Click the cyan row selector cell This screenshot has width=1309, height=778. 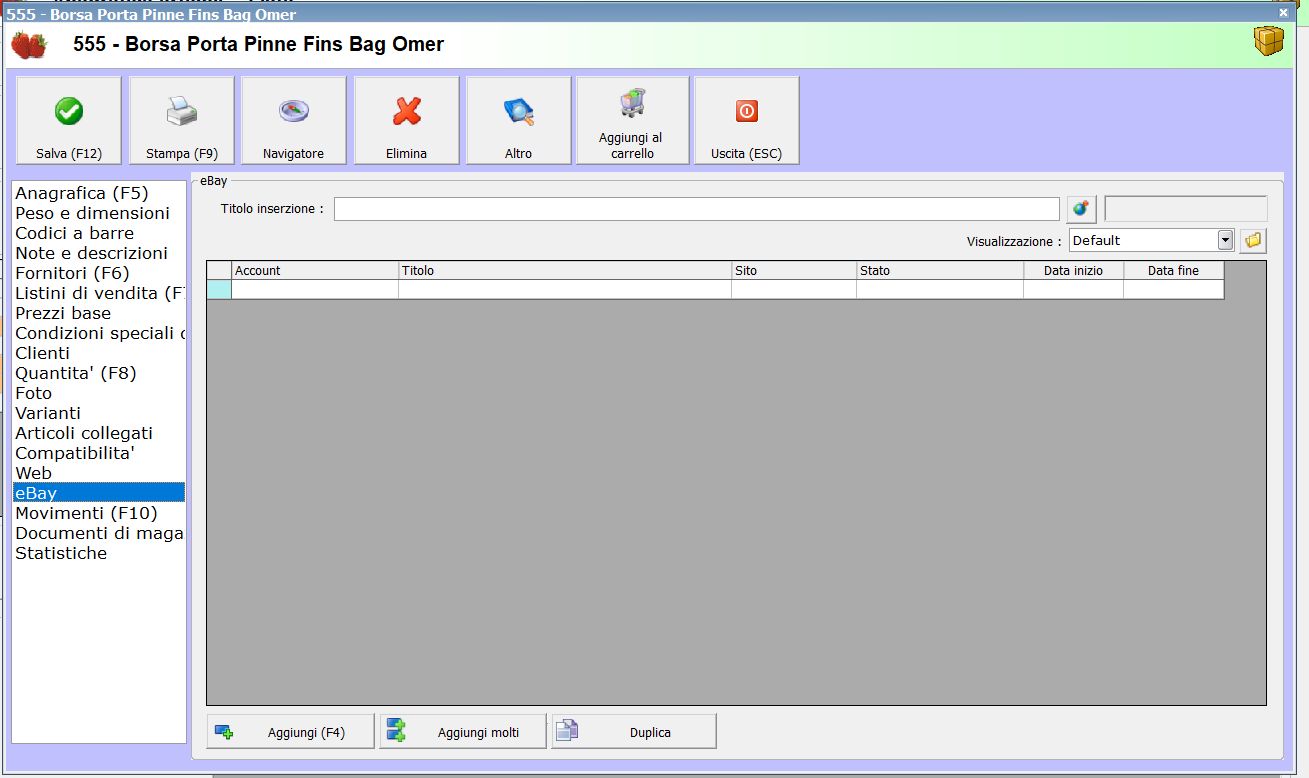click(219, 290)
